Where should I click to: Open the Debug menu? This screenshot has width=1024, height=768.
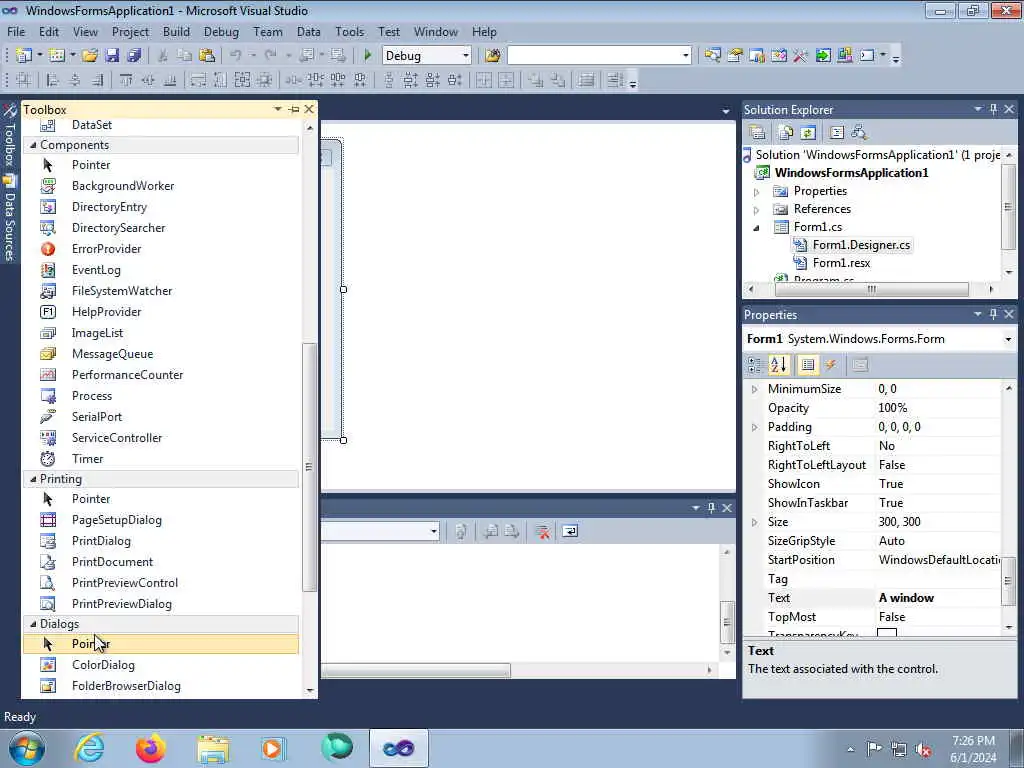221,32
